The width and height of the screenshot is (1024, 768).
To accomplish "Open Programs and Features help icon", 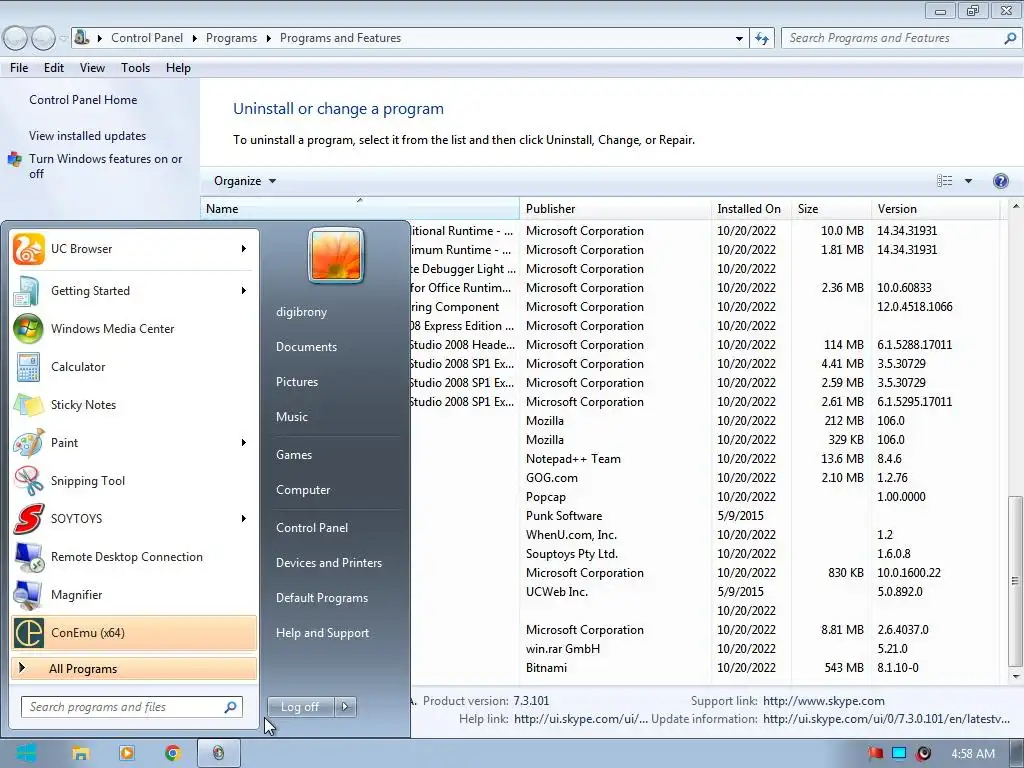I will 1000,181.
